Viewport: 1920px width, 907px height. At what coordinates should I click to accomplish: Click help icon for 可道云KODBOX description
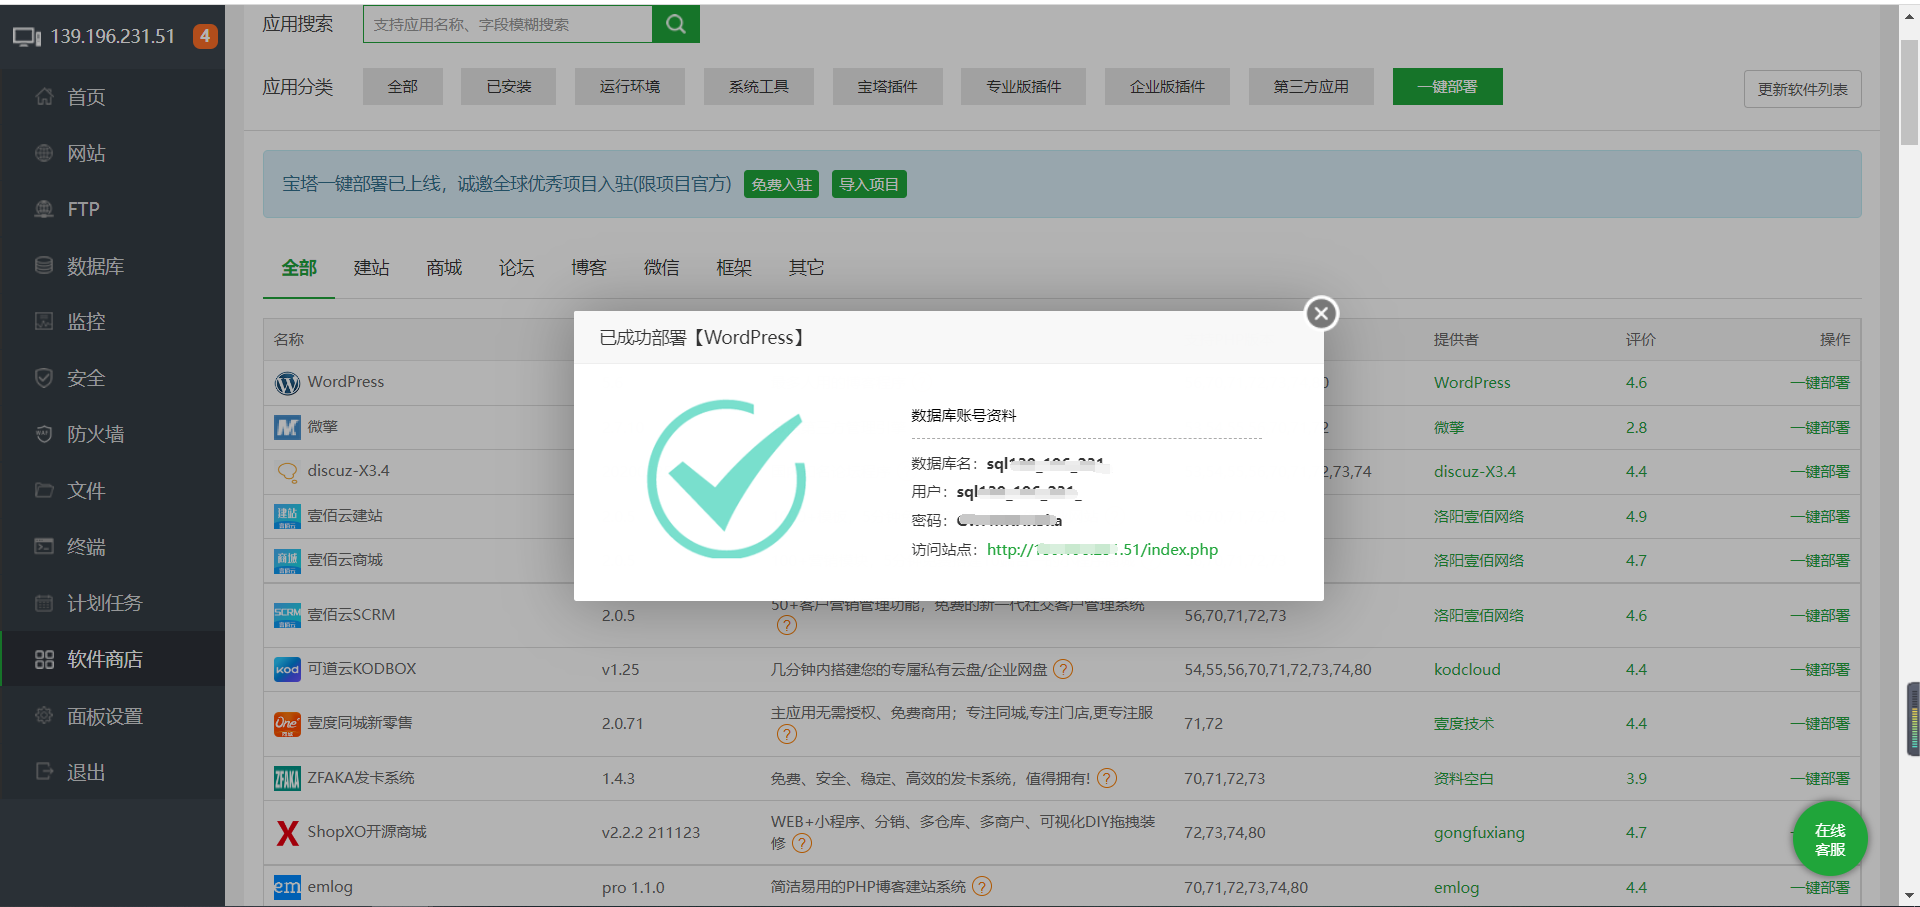click(1063, 669)
